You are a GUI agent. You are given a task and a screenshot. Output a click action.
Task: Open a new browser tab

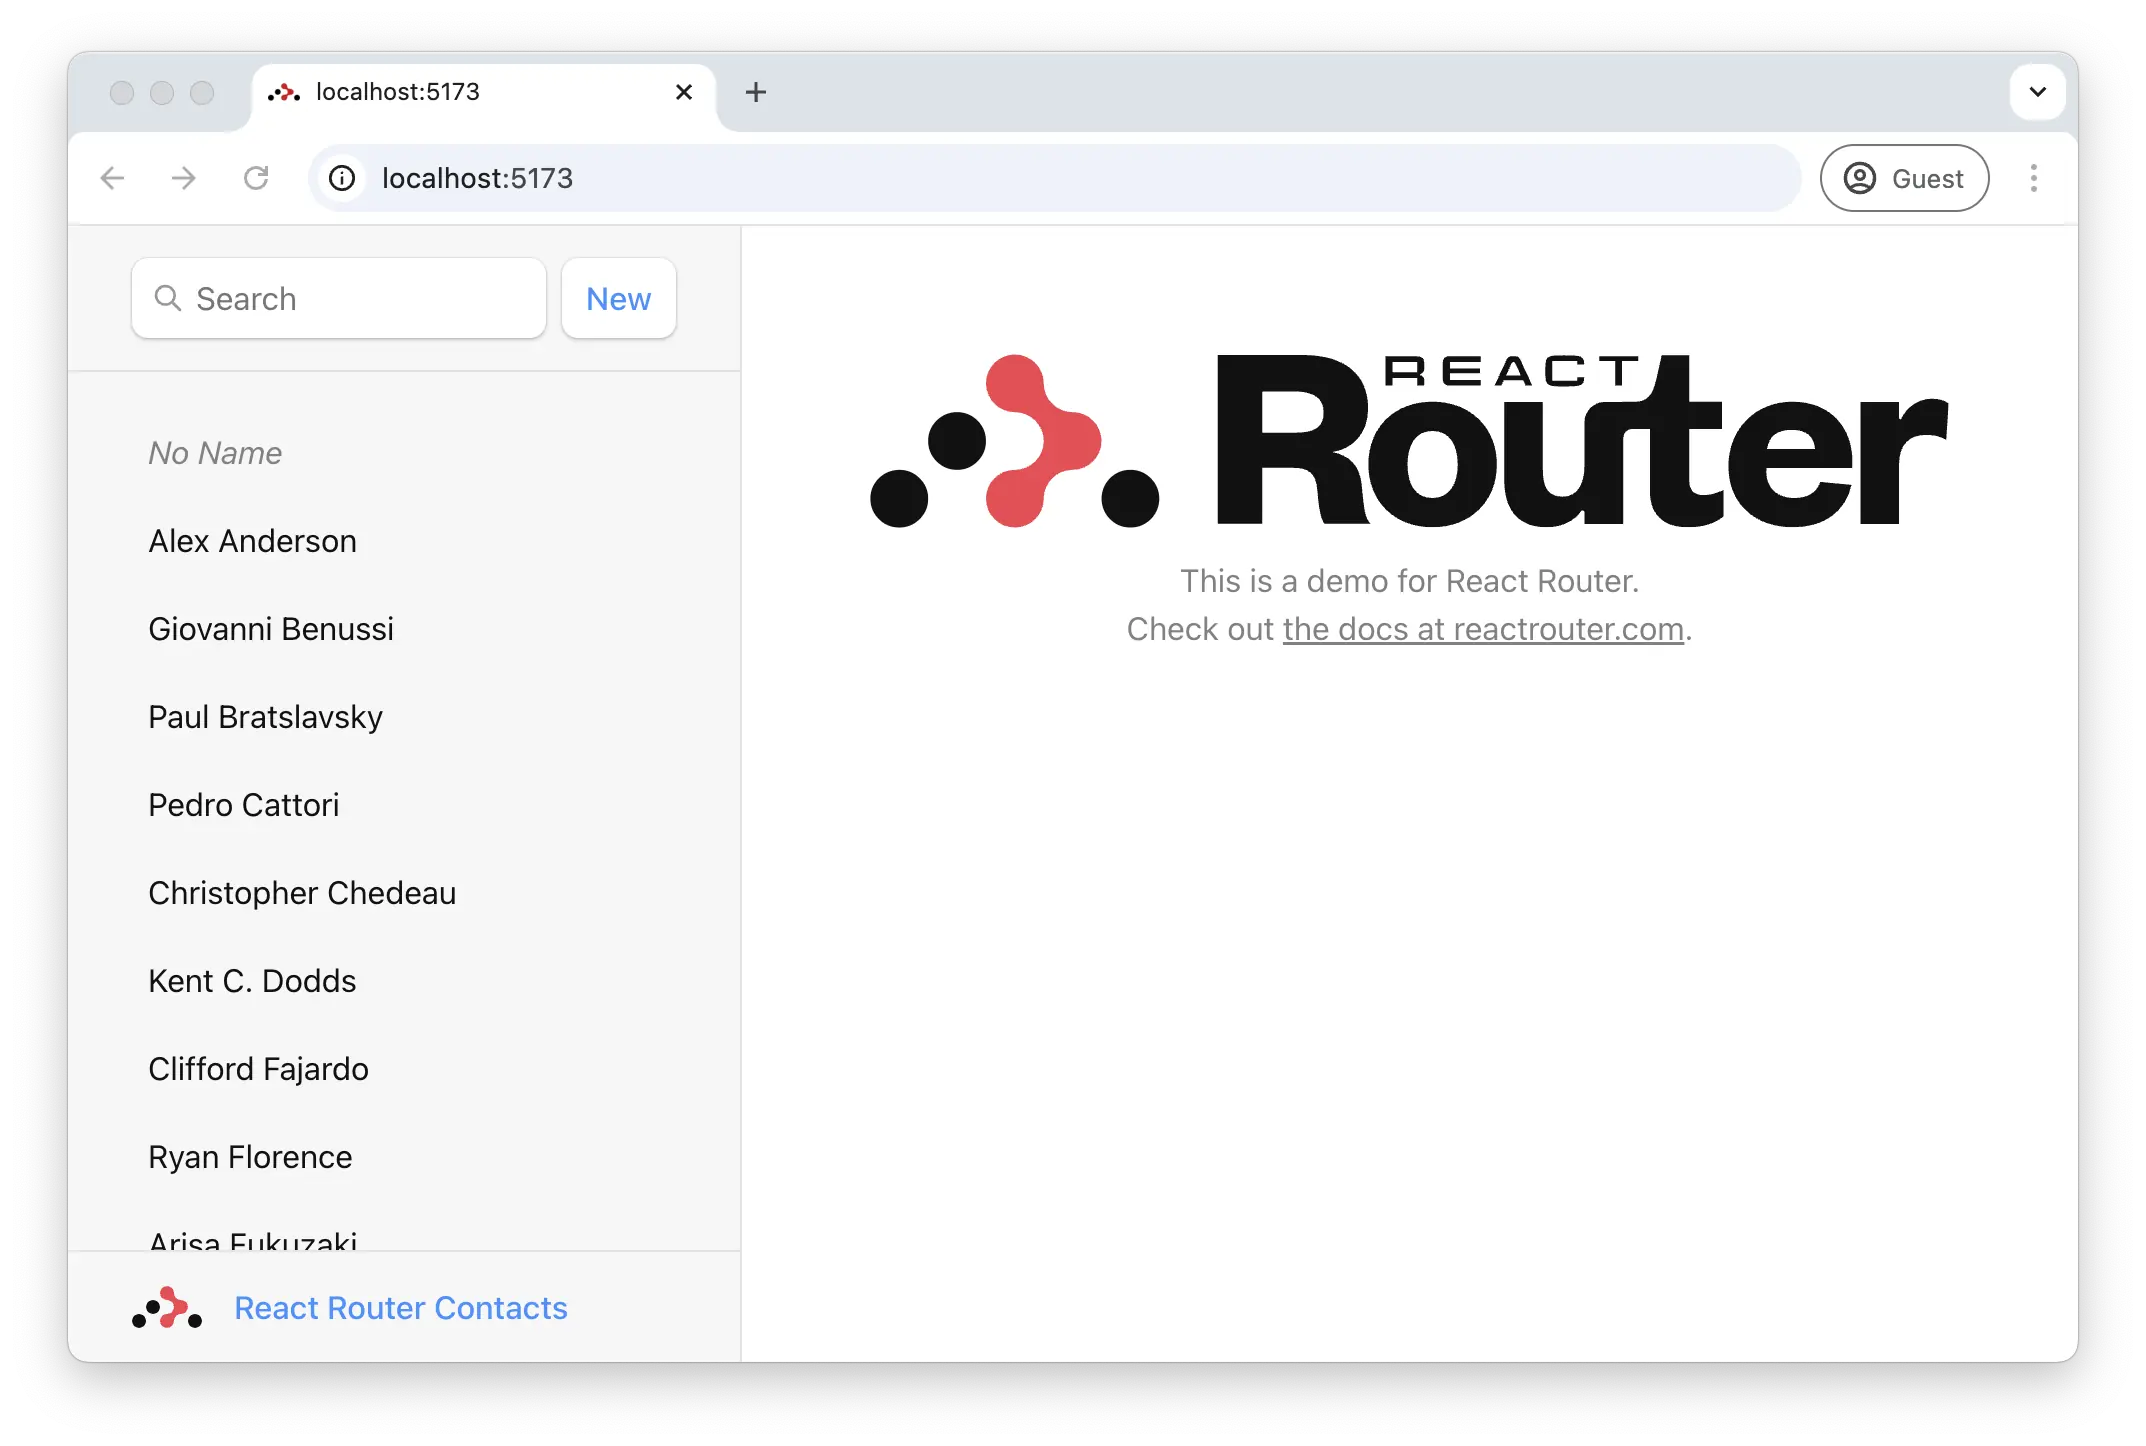[756, 92]
